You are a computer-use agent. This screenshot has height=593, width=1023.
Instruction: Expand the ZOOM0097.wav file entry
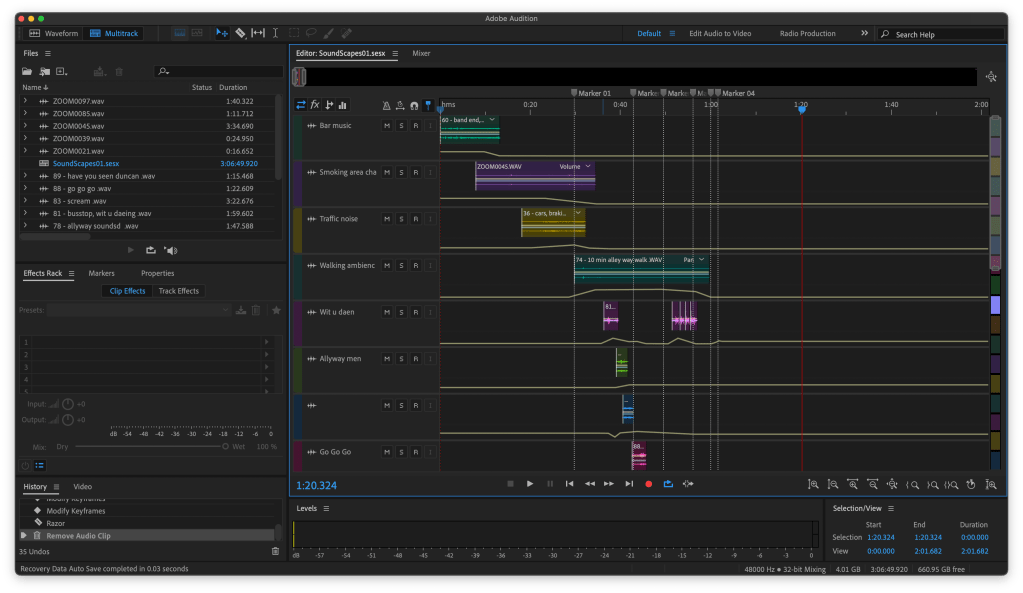click(x=25, y=101)
